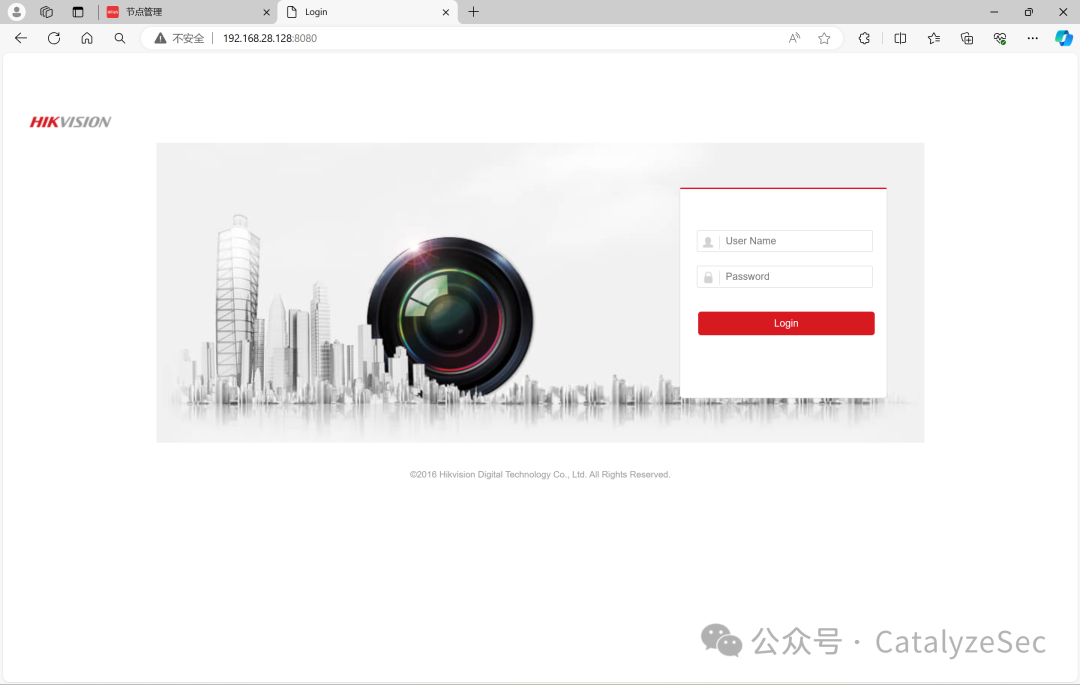Screen dimensions: 1080x685
Task: Open the Copilot sidebar icon
Action: [x=1063, y=39]
